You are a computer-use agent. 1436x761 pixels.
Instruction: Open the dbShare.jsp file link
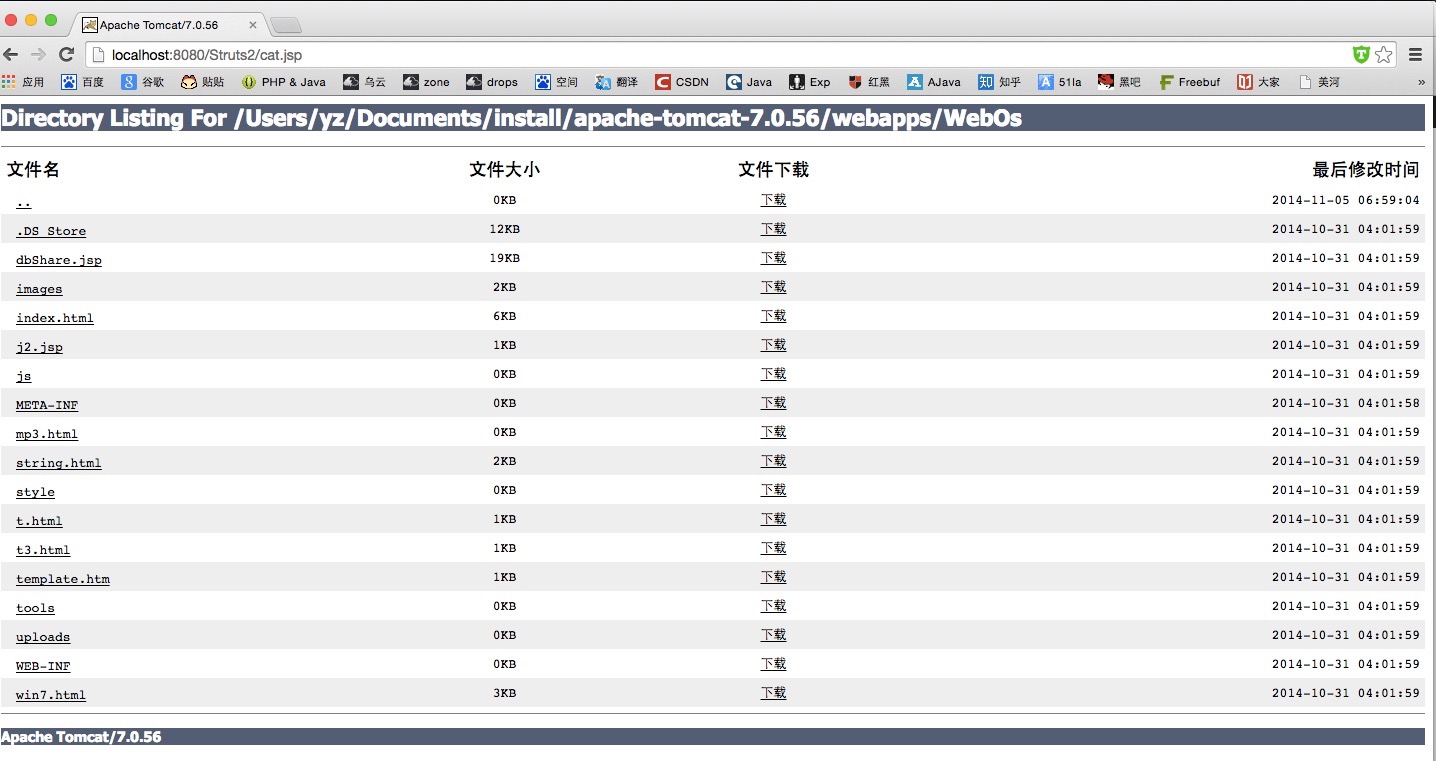(x=59, y=260)
